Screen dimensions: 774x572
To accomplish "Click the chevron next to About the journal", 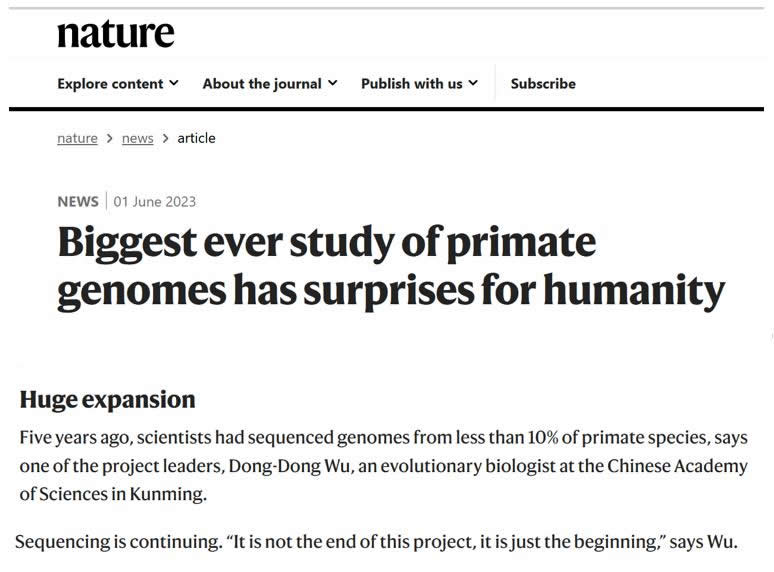I will [333, 83].
